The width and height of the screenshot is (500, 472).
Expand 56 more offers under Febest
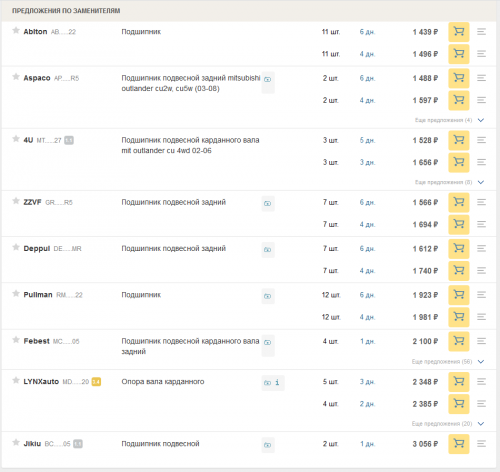click(x=448, y=362)
